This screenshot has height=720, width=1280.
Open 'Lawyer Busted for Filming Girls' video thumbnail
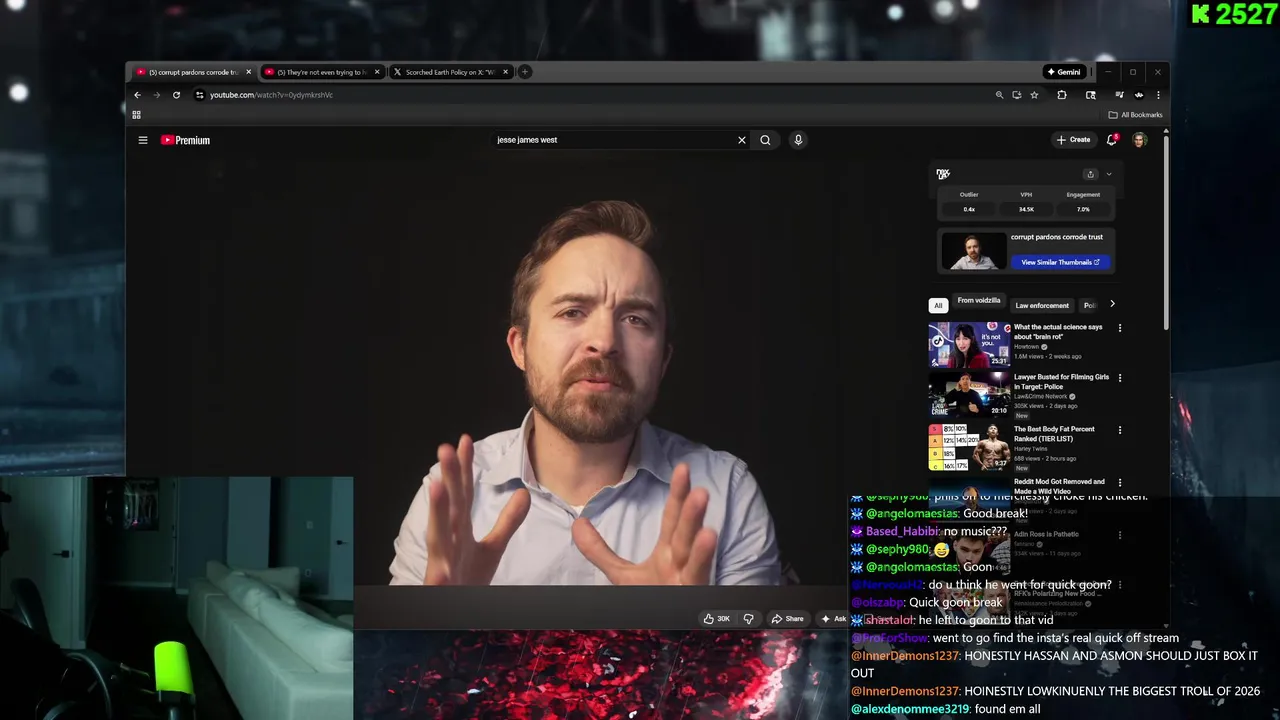click(969, 394)
